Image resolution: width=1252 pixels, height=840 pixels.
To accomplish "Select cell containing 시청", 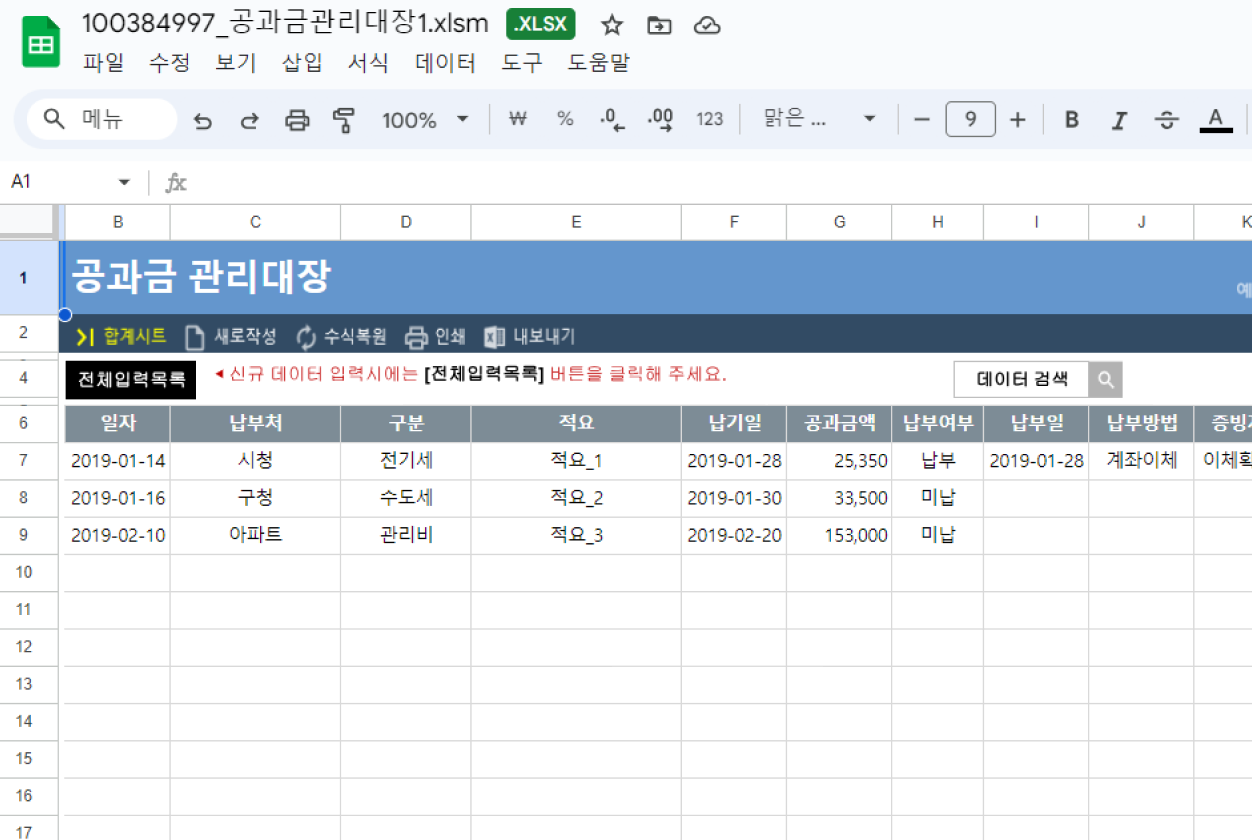I will tap(255, 461).
